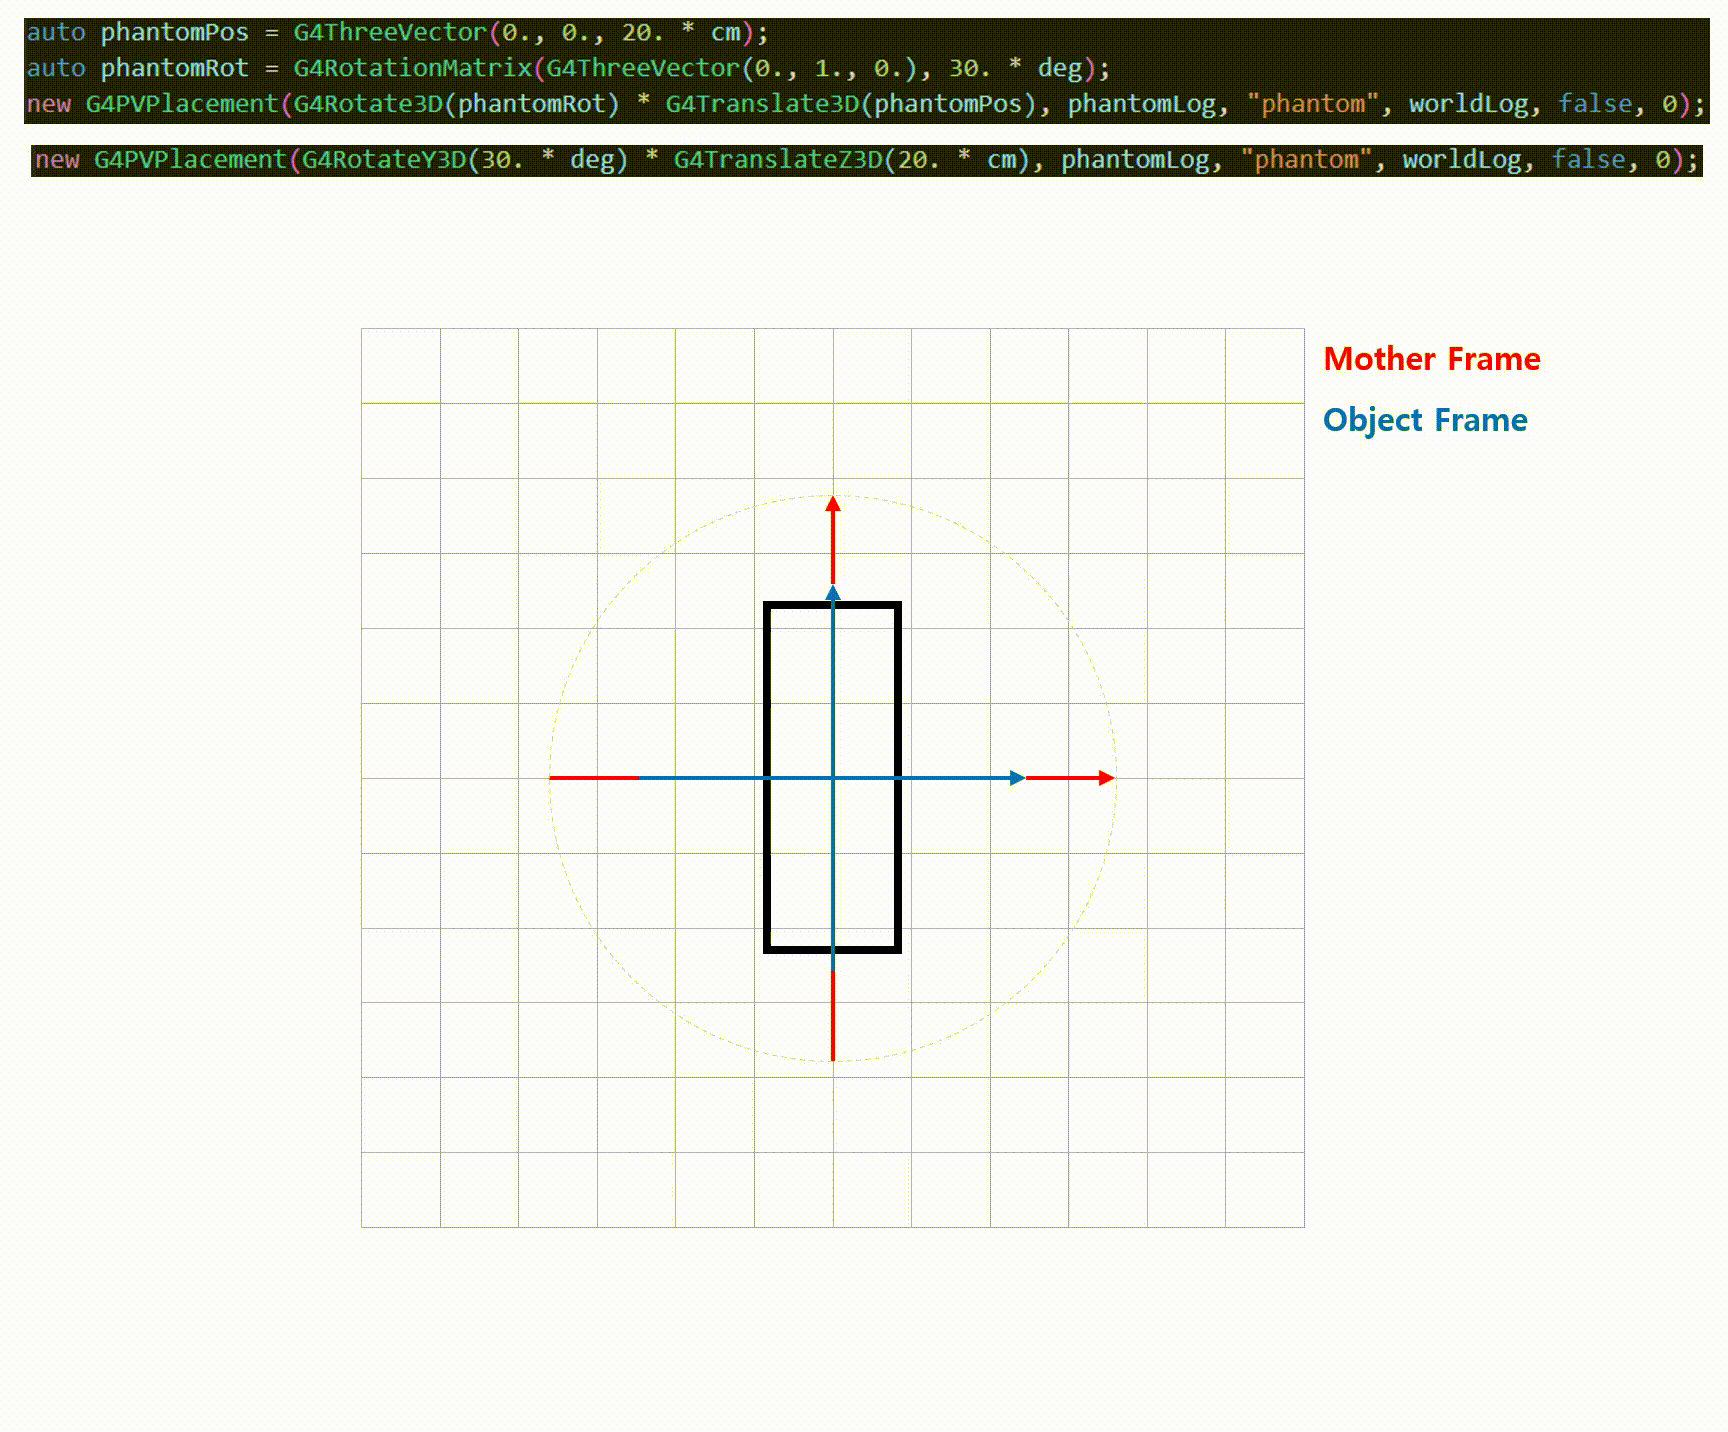Click the phantomRot variable declaration in line two

[x=174, y=69]
